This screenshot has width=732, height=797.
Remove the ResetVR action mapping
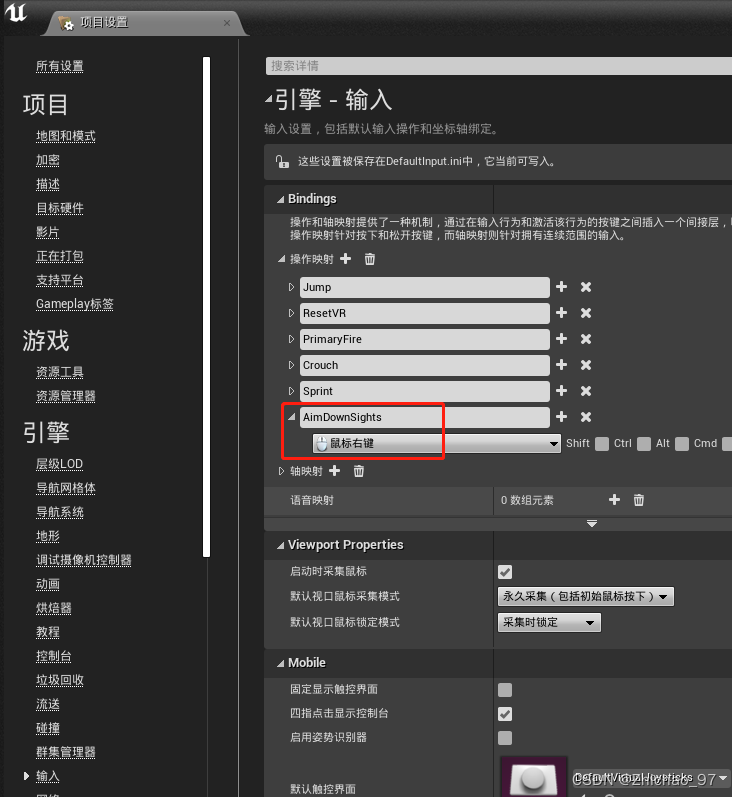pyautogui.click(x=586, y=313)
